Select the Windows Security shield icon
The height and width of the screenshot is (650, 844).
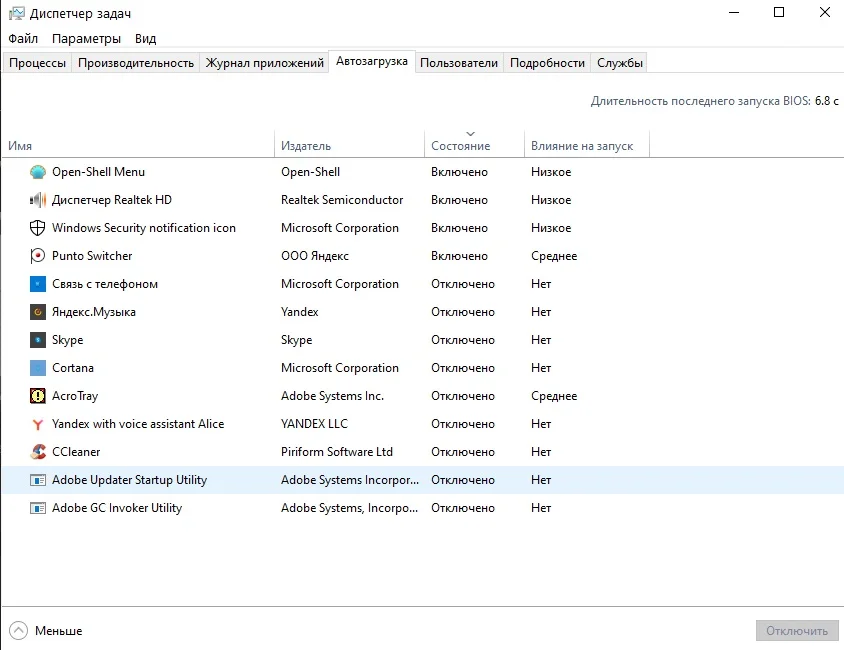(38, 228)
